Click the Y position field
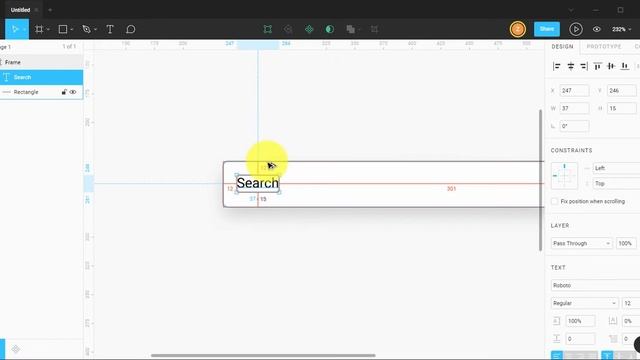640x360 pixels. pos(621,90)
